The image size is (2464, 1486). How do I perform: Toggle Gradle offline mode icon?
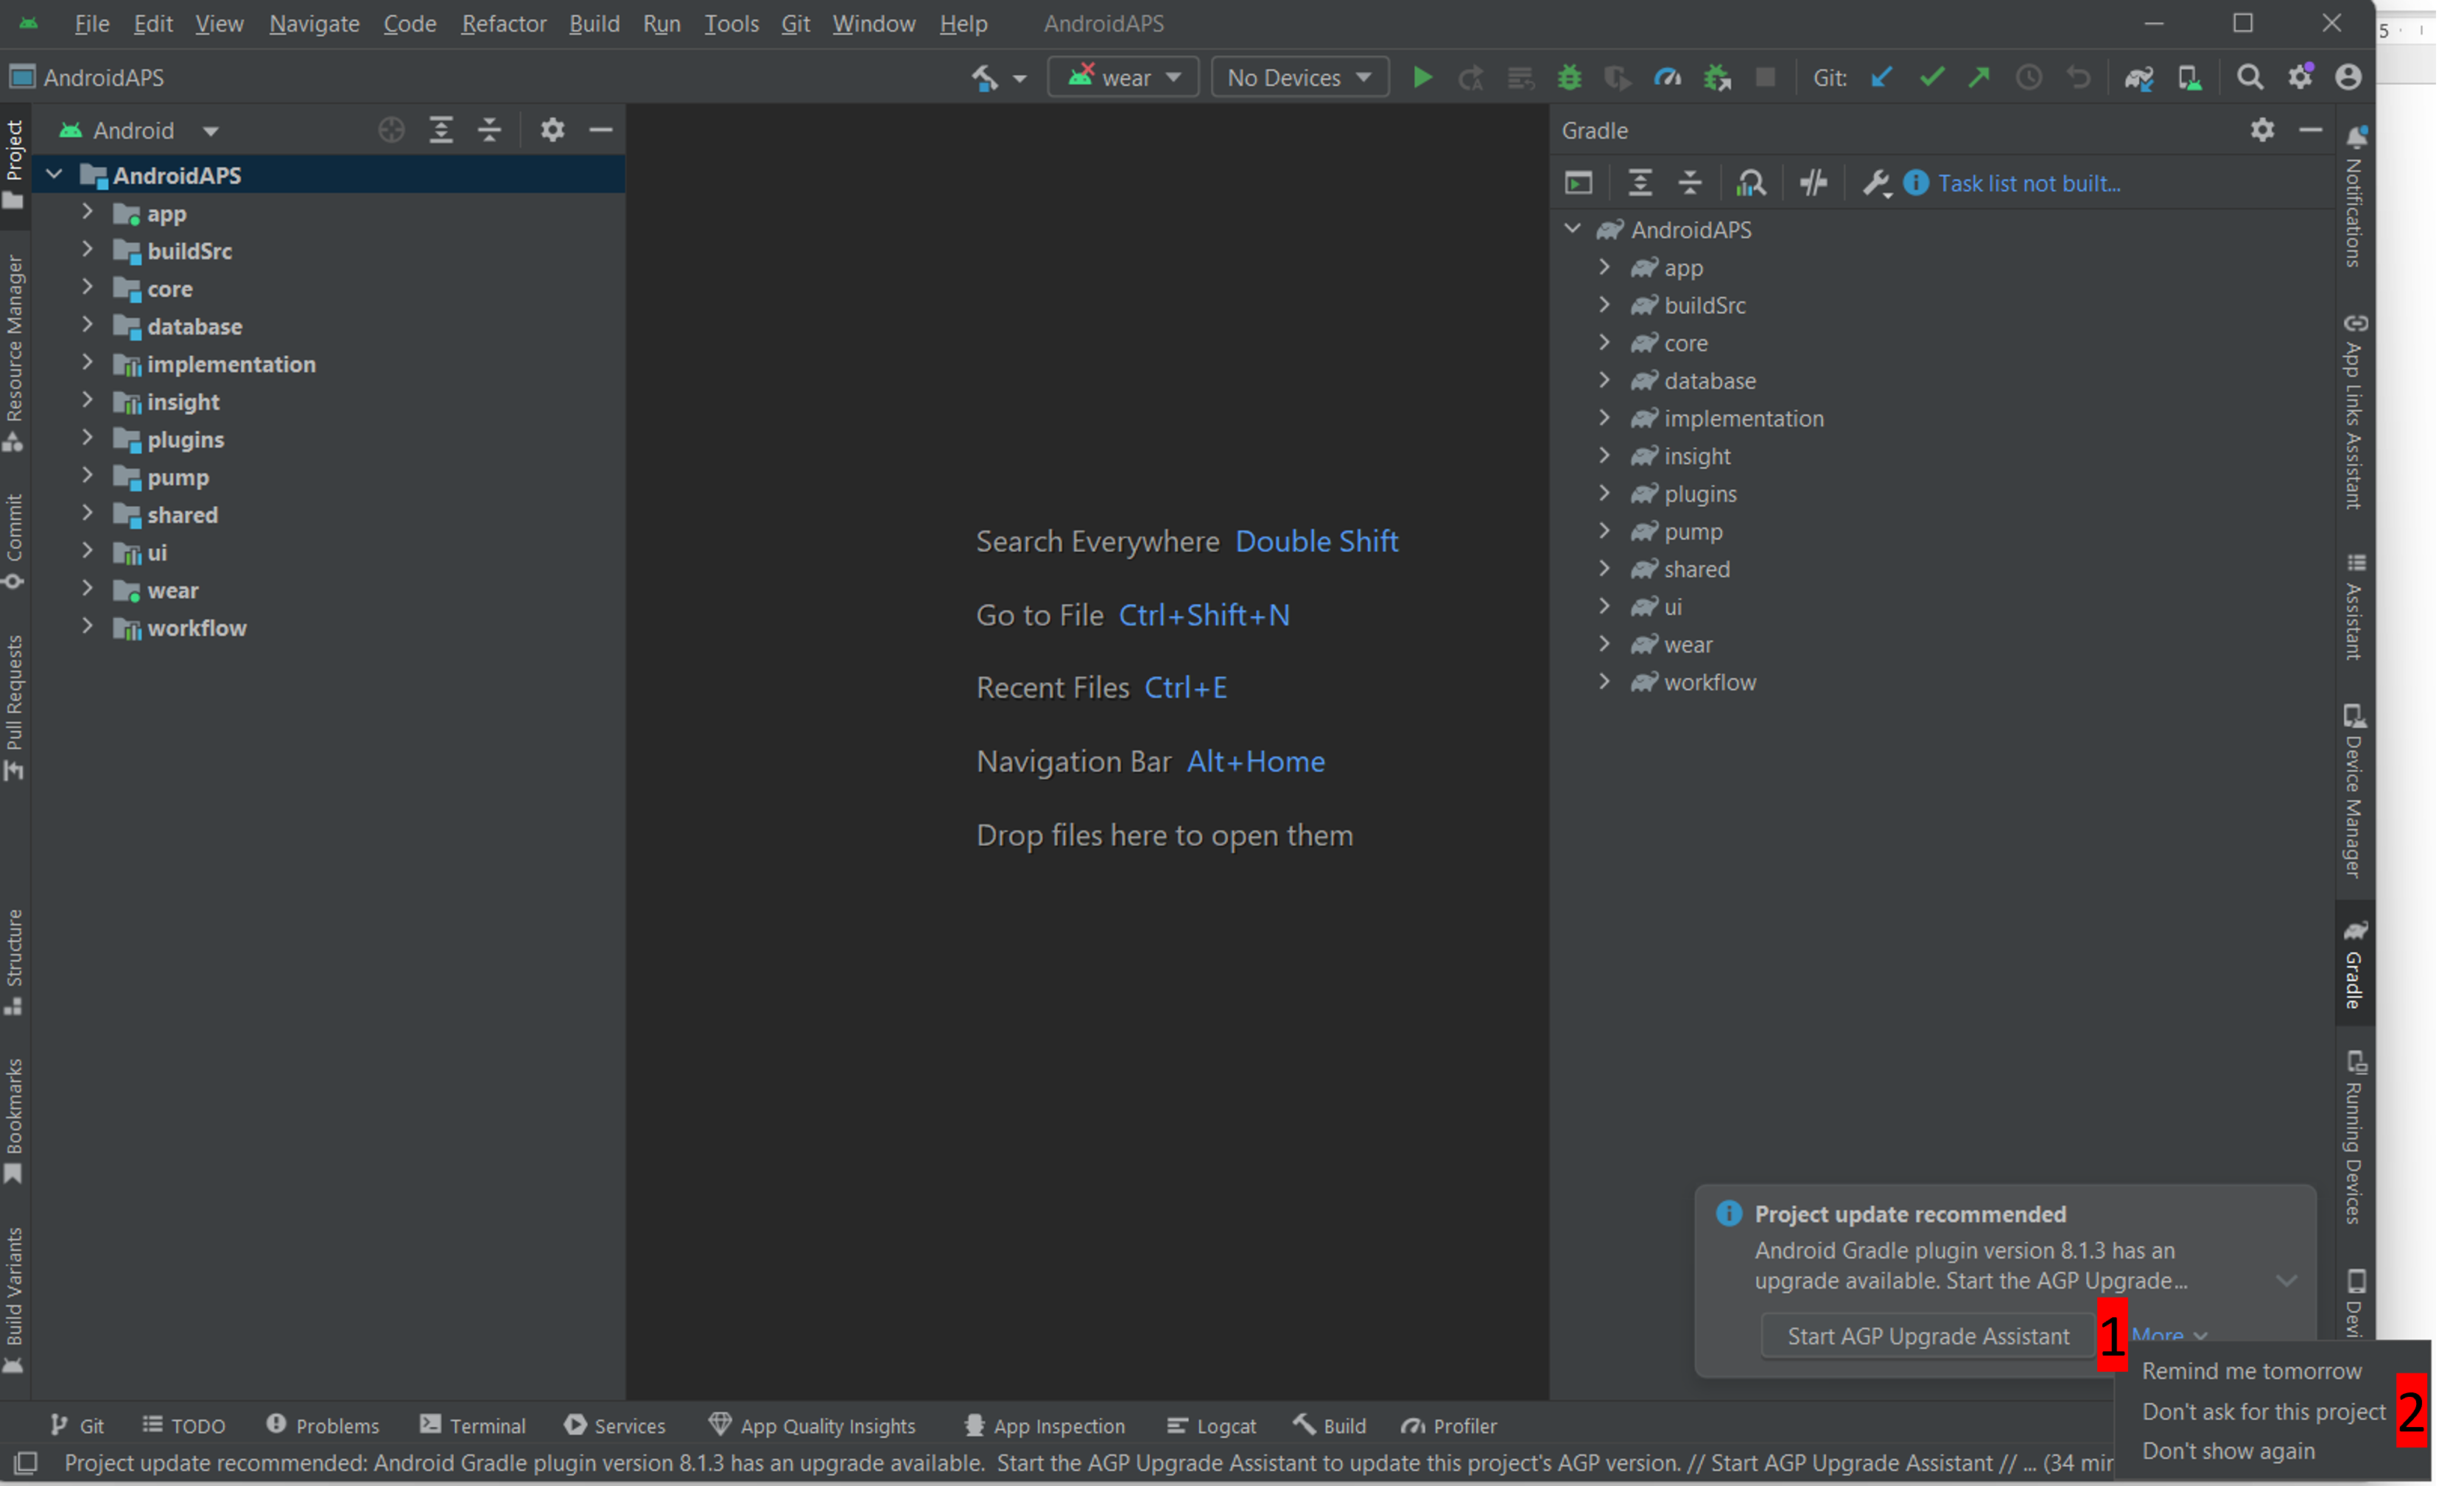(1813, 183)
